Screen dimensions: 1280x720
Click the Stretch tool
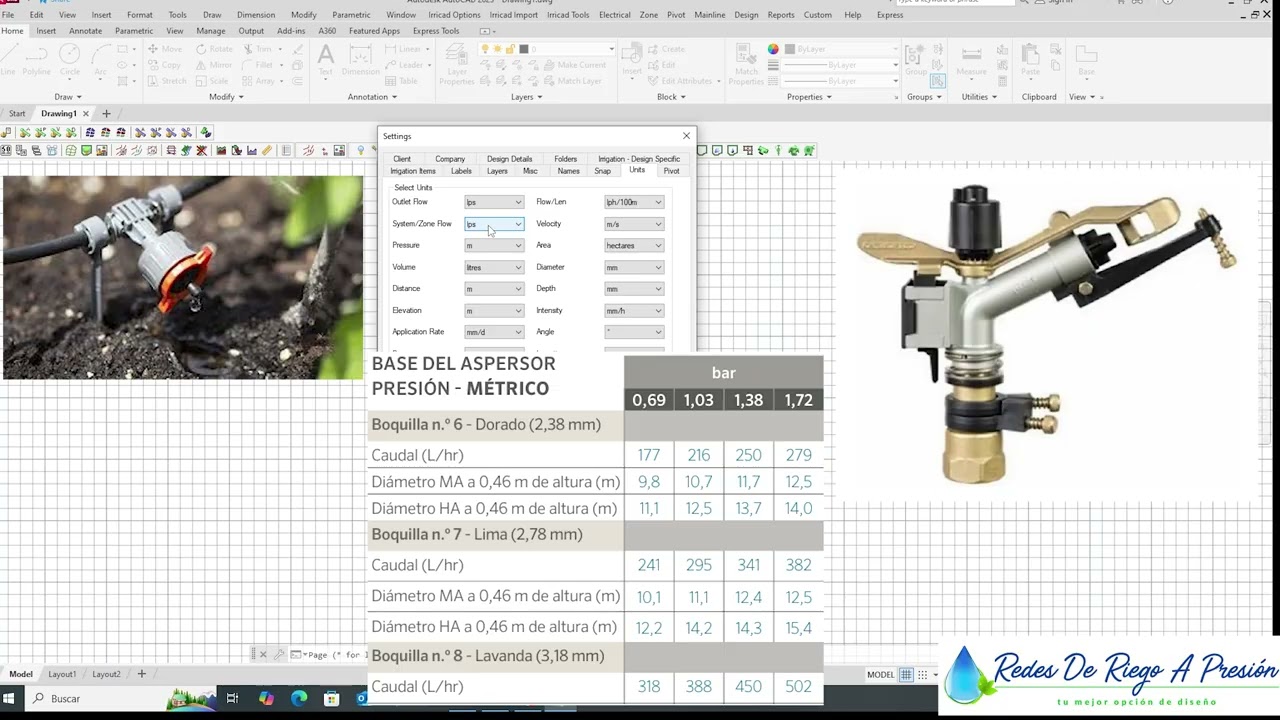point(166,81)
